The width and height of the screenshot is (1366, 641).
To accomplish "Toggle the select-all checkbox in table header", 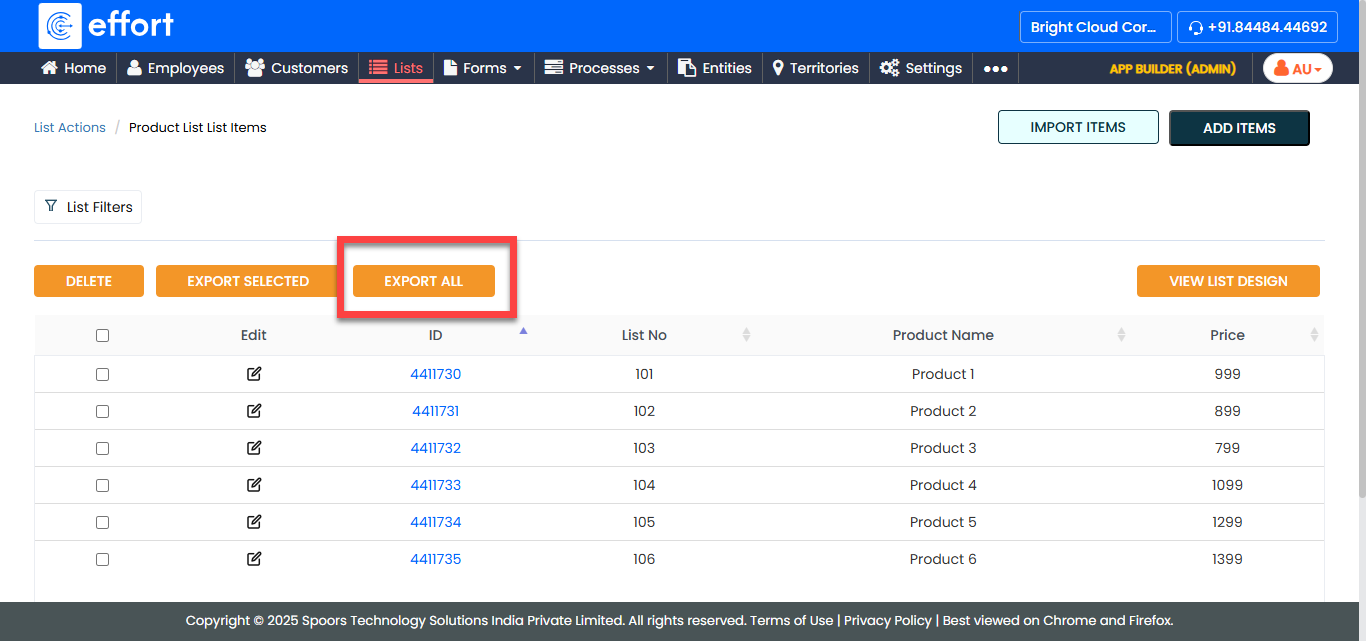I will click(x=102, y=336).
